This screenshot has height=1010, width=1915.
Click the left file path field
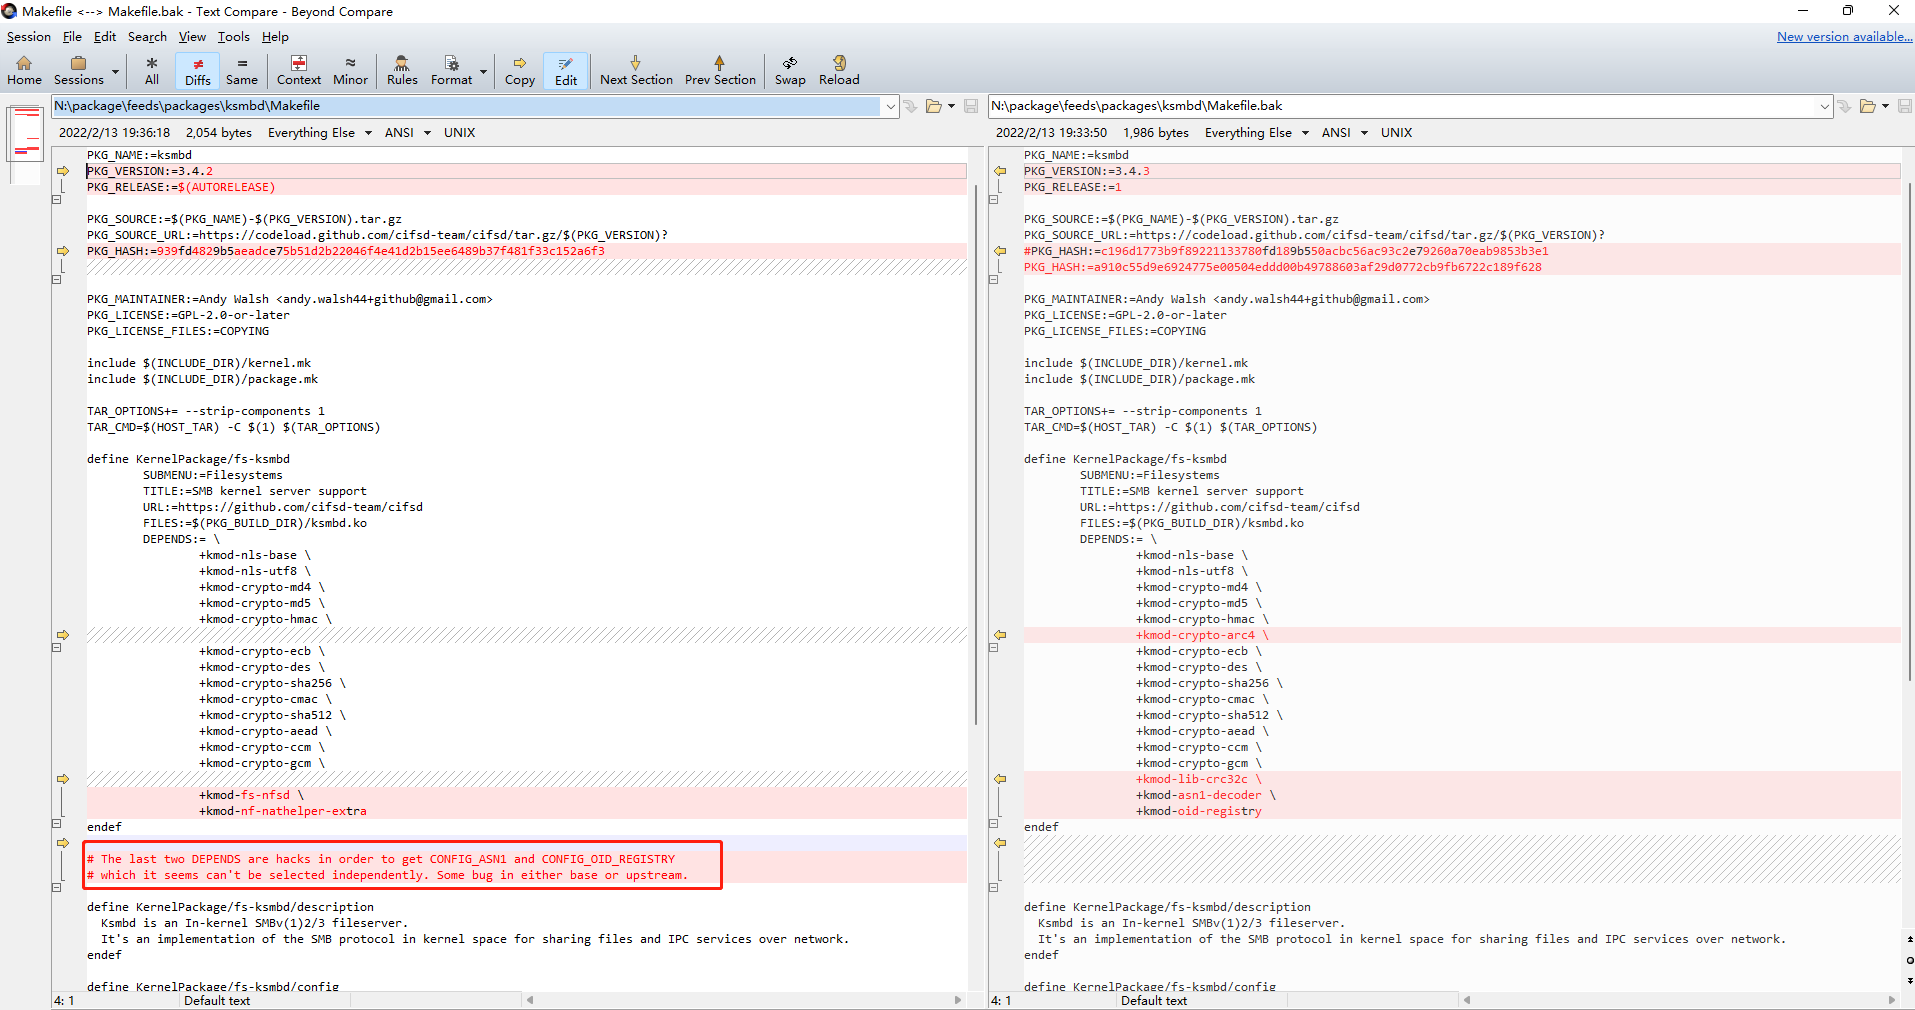tap(468, 106)
